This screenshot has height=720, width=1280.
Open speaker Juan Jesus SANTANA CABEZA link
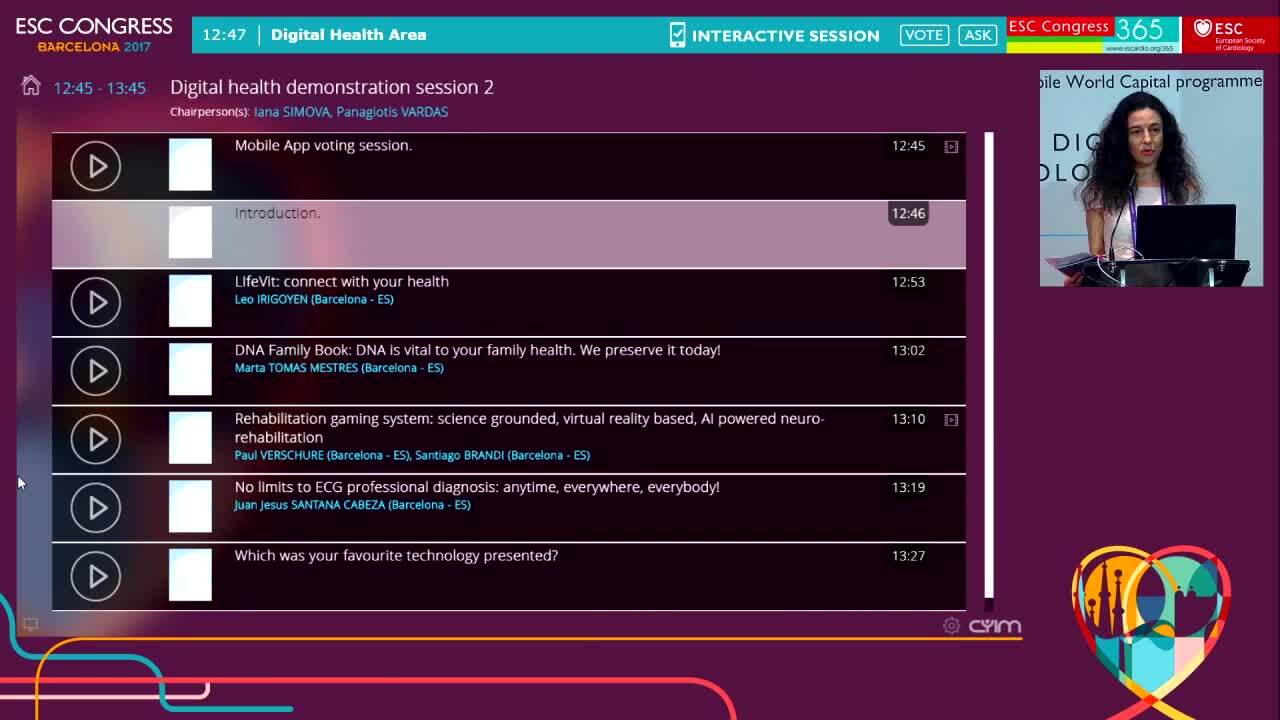click(352, 505)
